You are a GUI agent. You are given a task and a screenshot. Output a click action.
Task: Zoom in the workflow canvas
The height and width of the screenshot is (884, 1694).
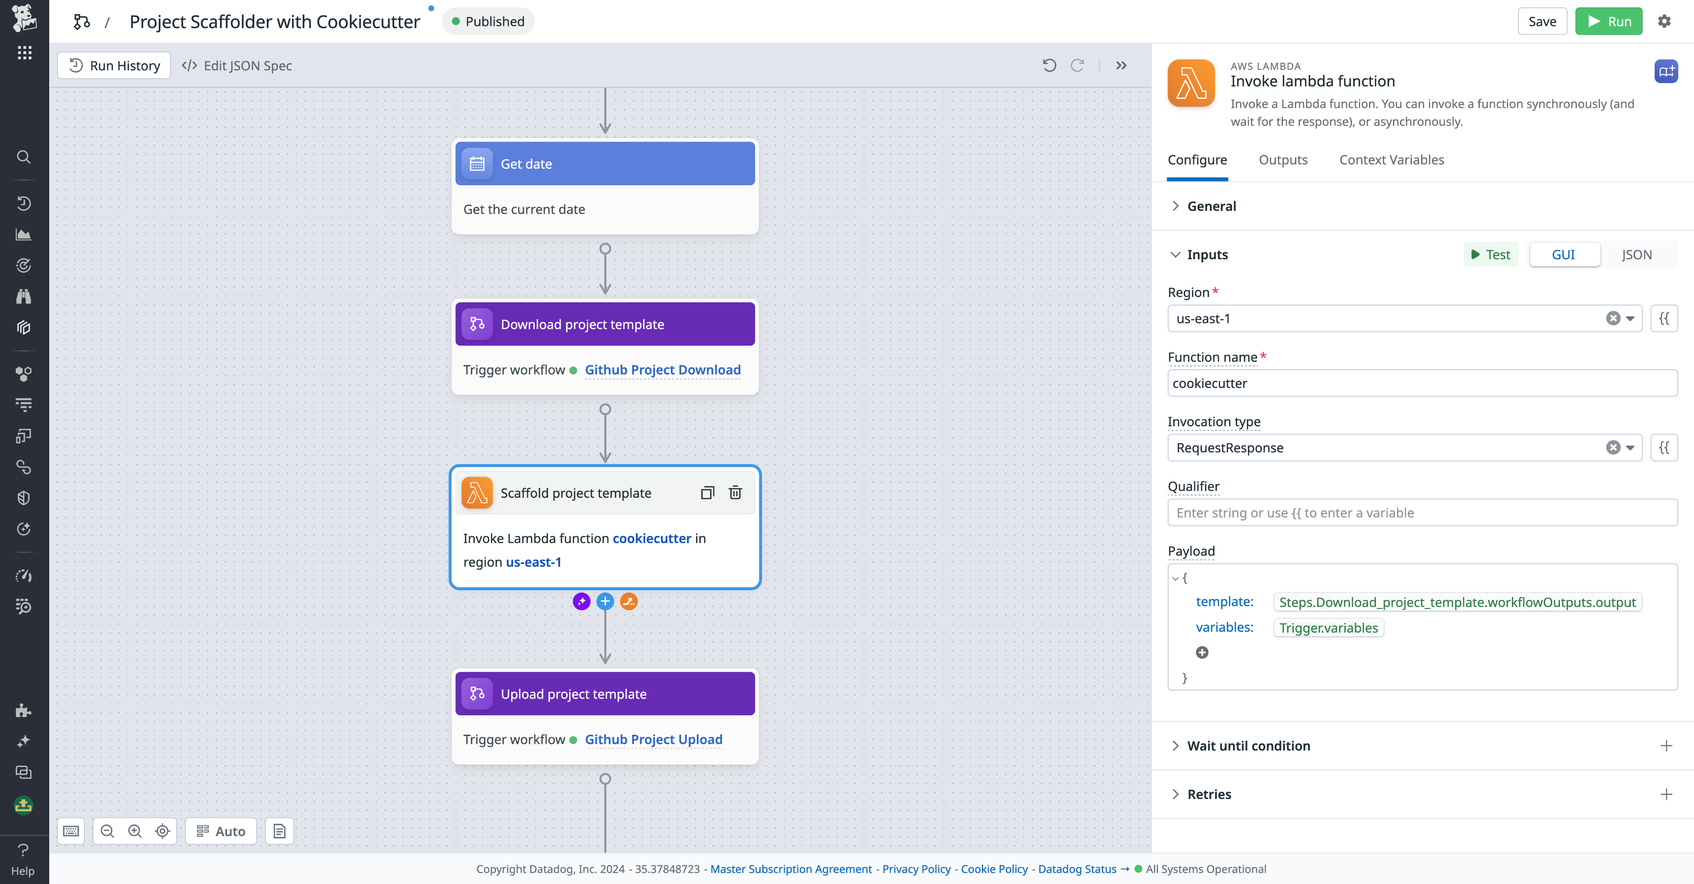pos(135,831)
